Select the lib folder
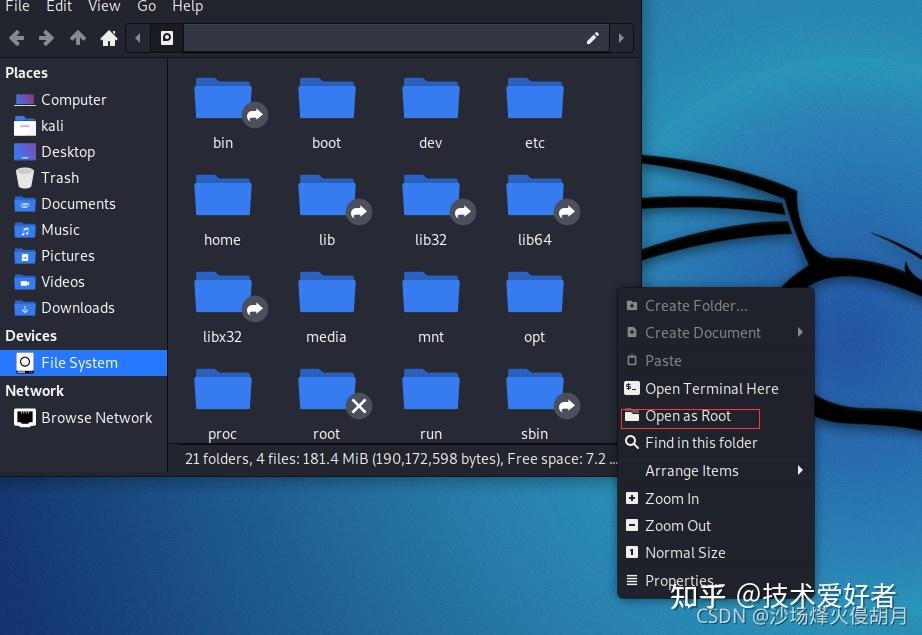This screenshot has width=922, height=635. click(x=327, y=210)
